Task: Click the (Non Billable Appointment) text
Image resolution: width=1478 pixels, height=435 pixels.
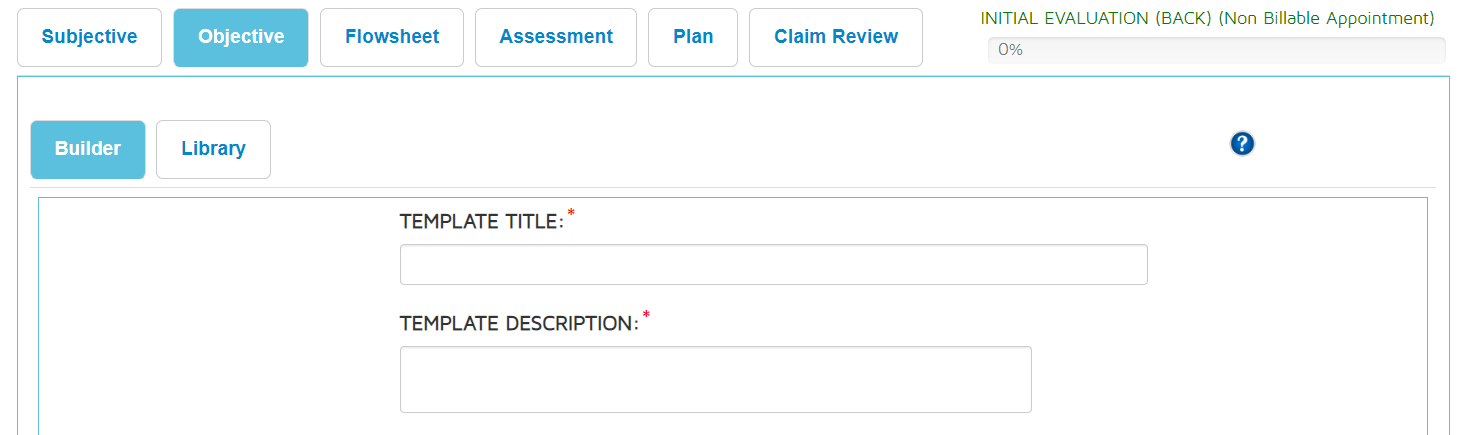Action: coord(1326,19)
